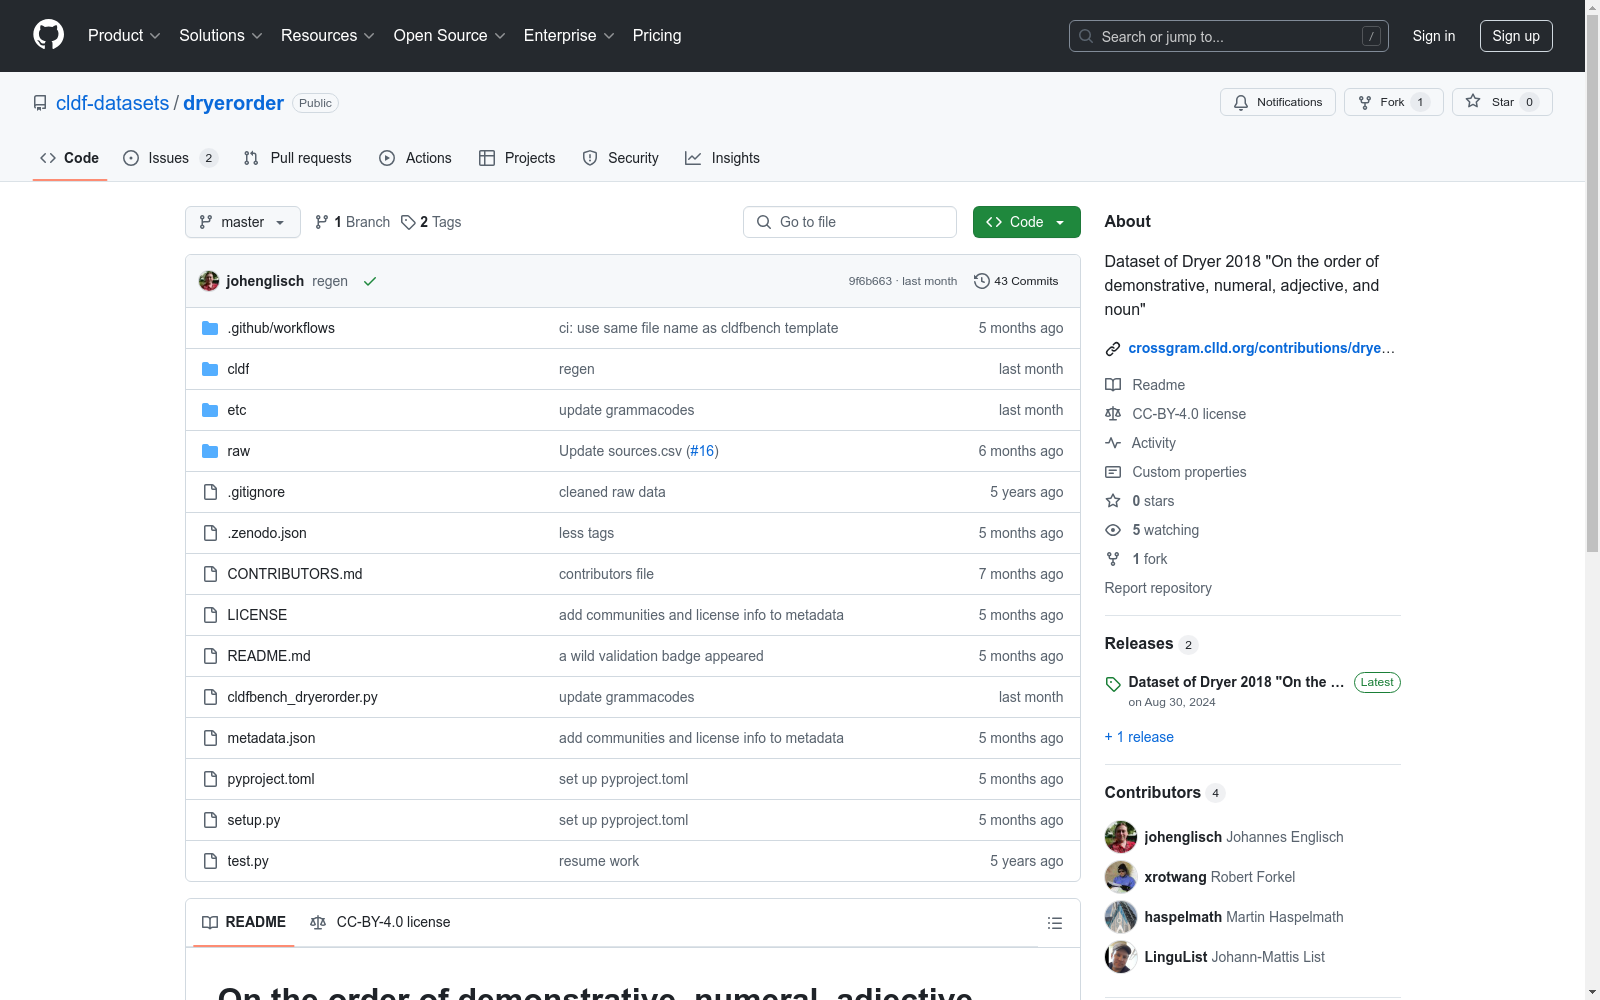1600x1000 pixels.
Task: Open the master branch dropdown
Action: click(x=243, y=222)
